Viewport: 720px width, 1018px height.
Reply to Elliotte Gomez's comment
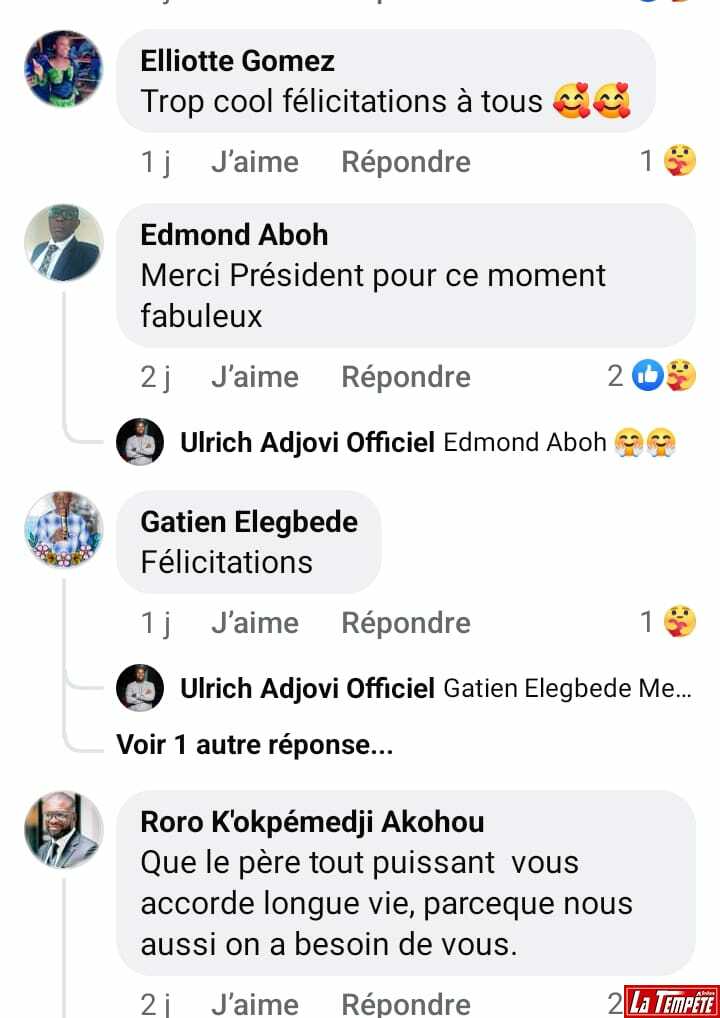(x=406, y=162)
